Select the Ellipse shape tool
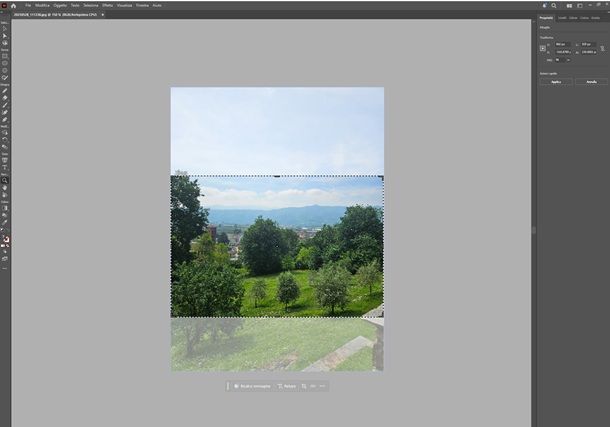Image resolution: width=610 pixels, height=427 pixels. click(5, 63)
